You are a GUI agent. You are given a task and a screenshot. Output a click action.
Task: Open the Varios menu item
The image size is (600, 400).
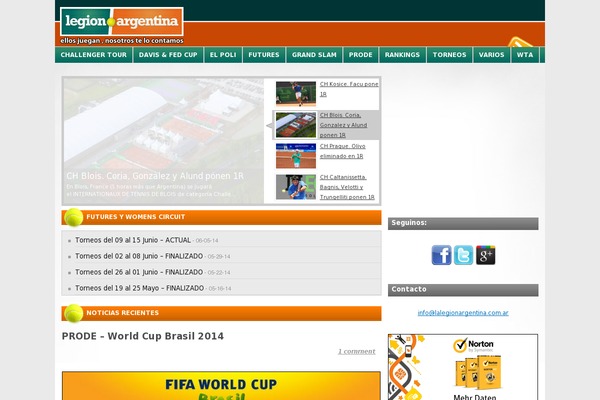pos(491,55)
